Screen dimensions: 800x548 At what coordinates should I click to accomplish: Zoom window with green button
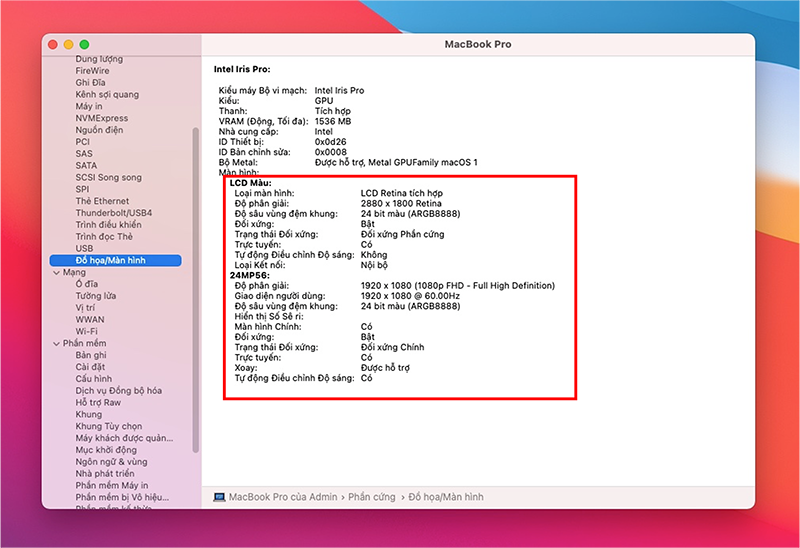click(x=84, y=44)
